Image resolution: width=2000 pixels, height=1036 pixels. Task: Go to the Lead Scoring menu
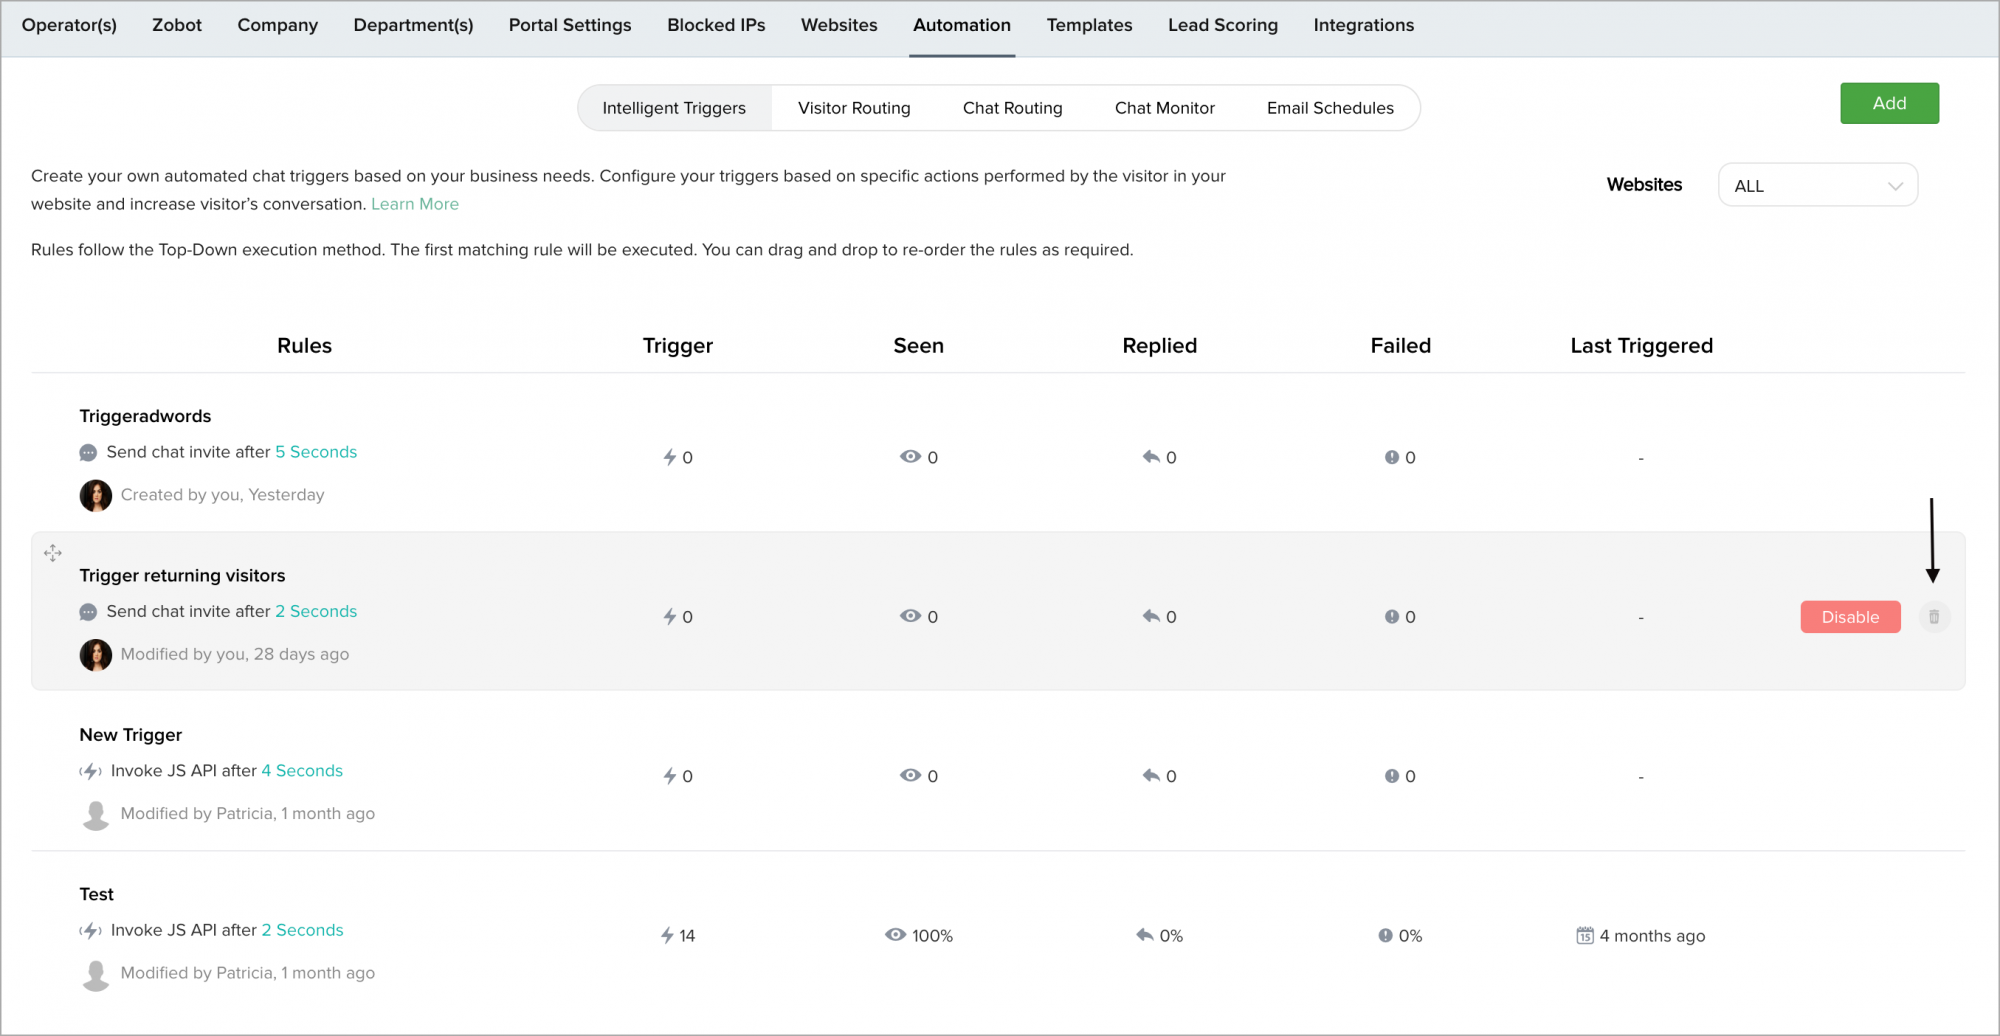coord(1222,25)
